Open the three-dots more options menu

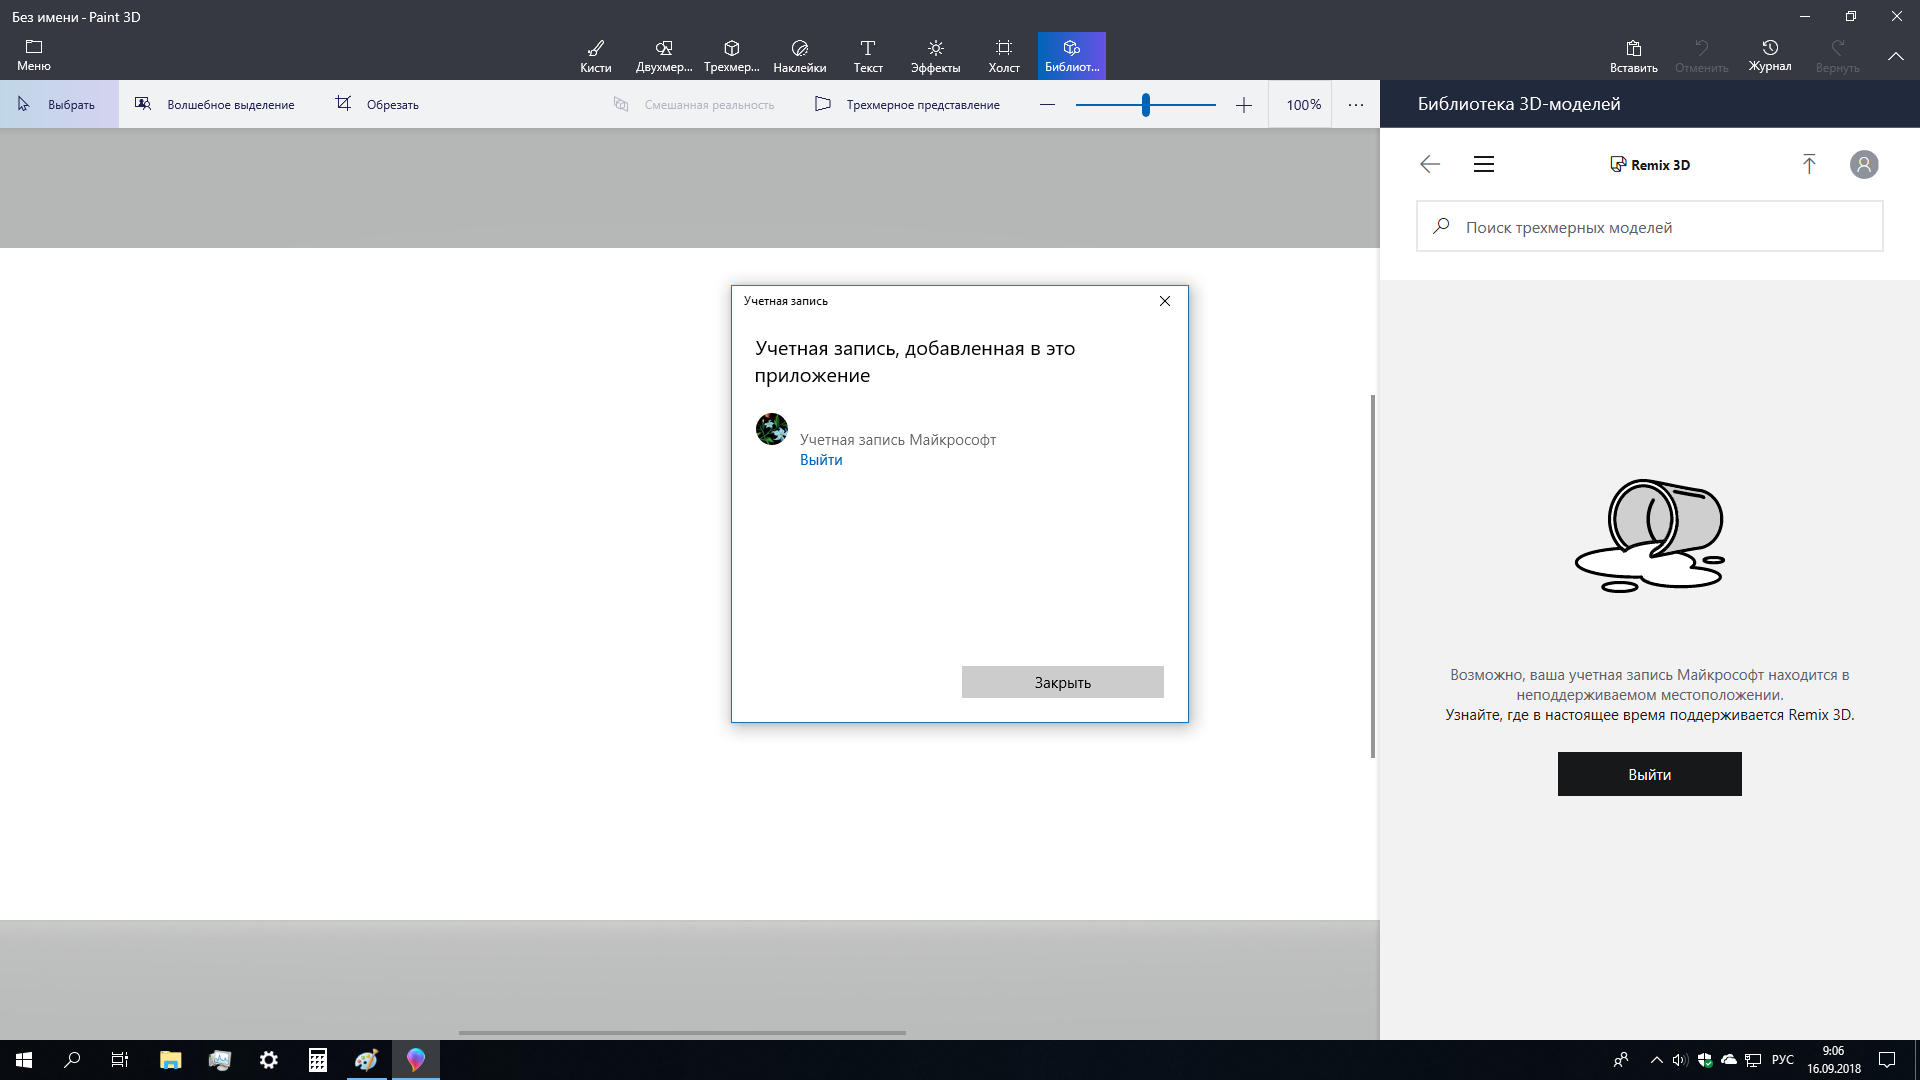point(1356,104)
